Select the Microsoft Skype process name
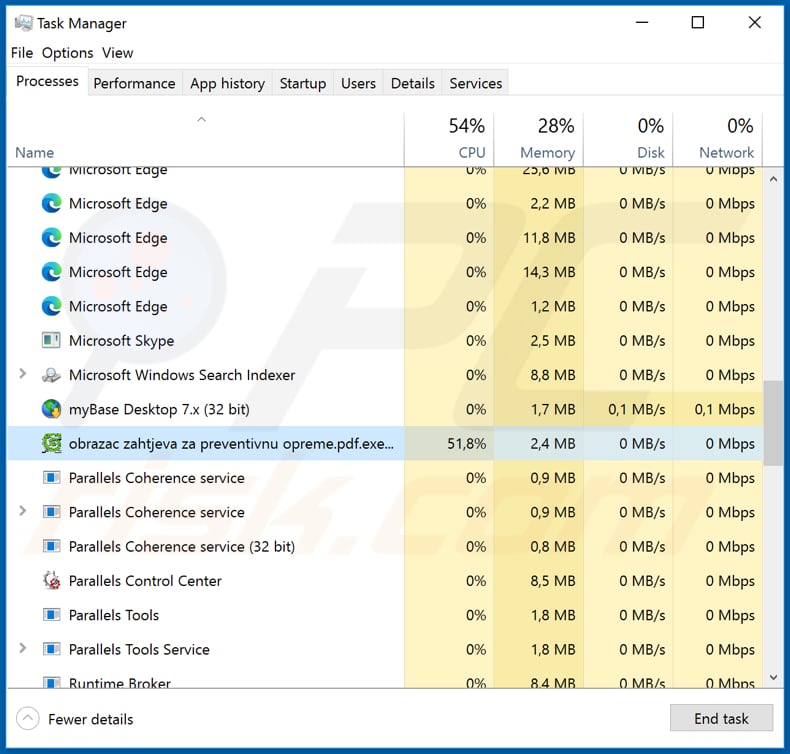The width and height of the screenshot is (790, 754). tap(121, 341)
